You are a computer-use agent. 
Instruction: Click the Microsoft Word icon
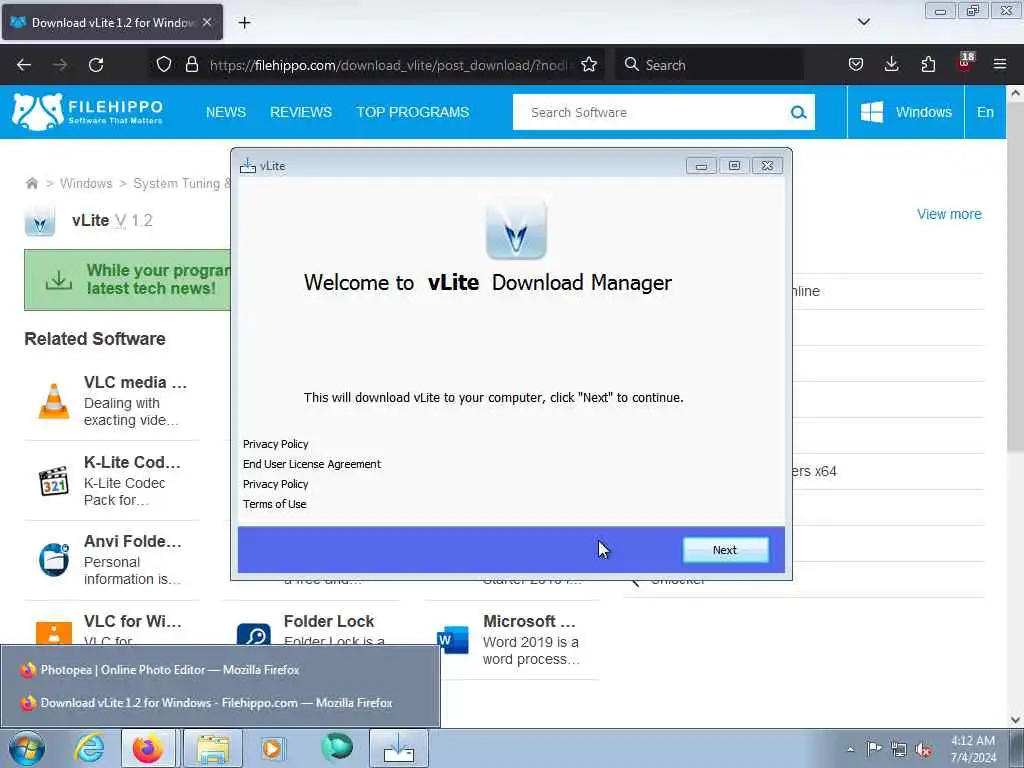(453, 639)
